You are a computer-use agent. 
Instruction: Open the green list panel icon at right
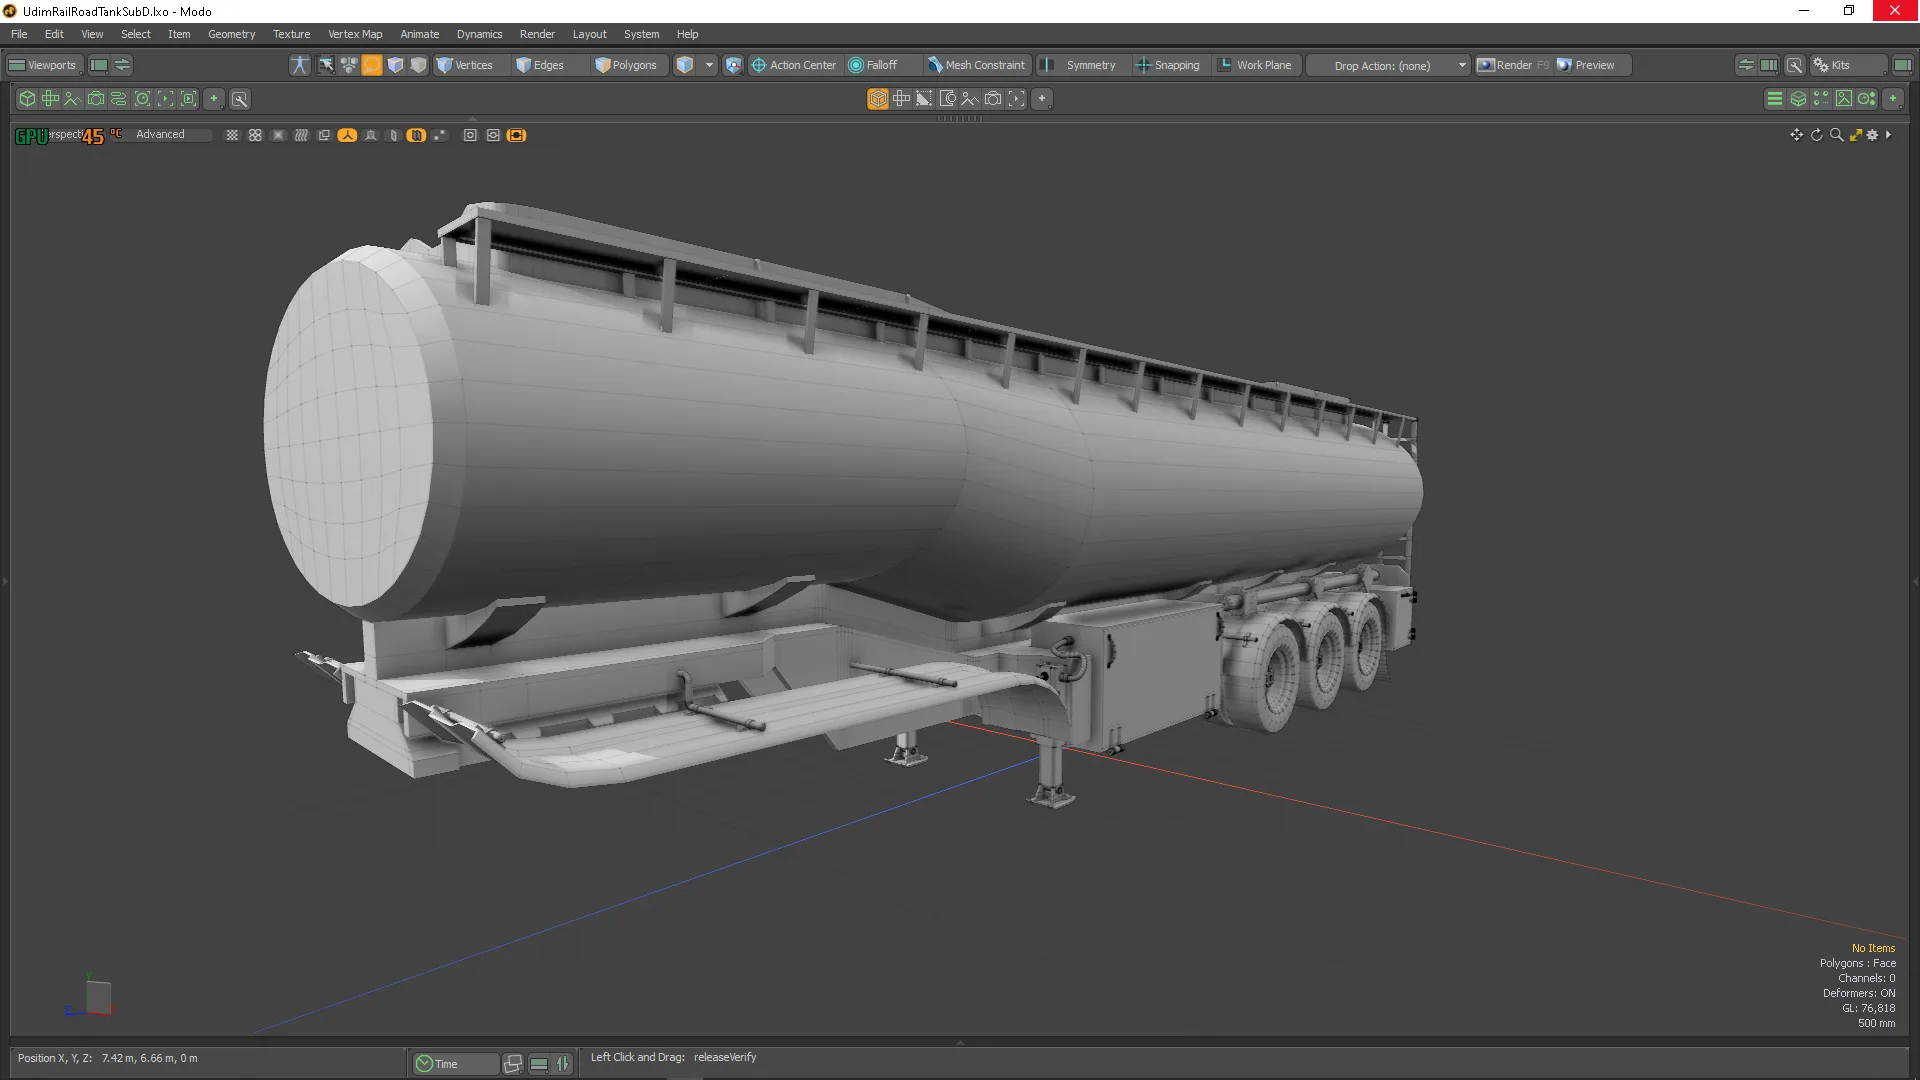pyautogui.click(x=1775, y=99)
